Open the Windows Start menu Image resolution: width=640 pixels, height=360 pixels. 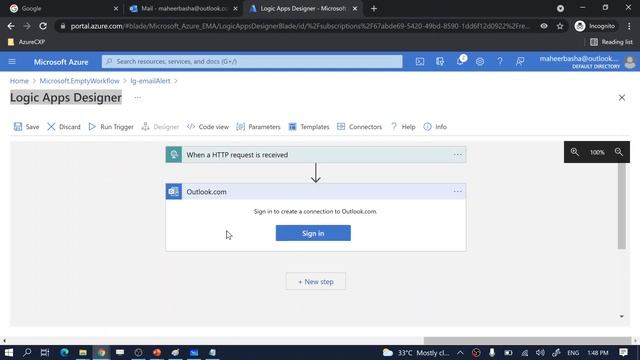(9, 353)
